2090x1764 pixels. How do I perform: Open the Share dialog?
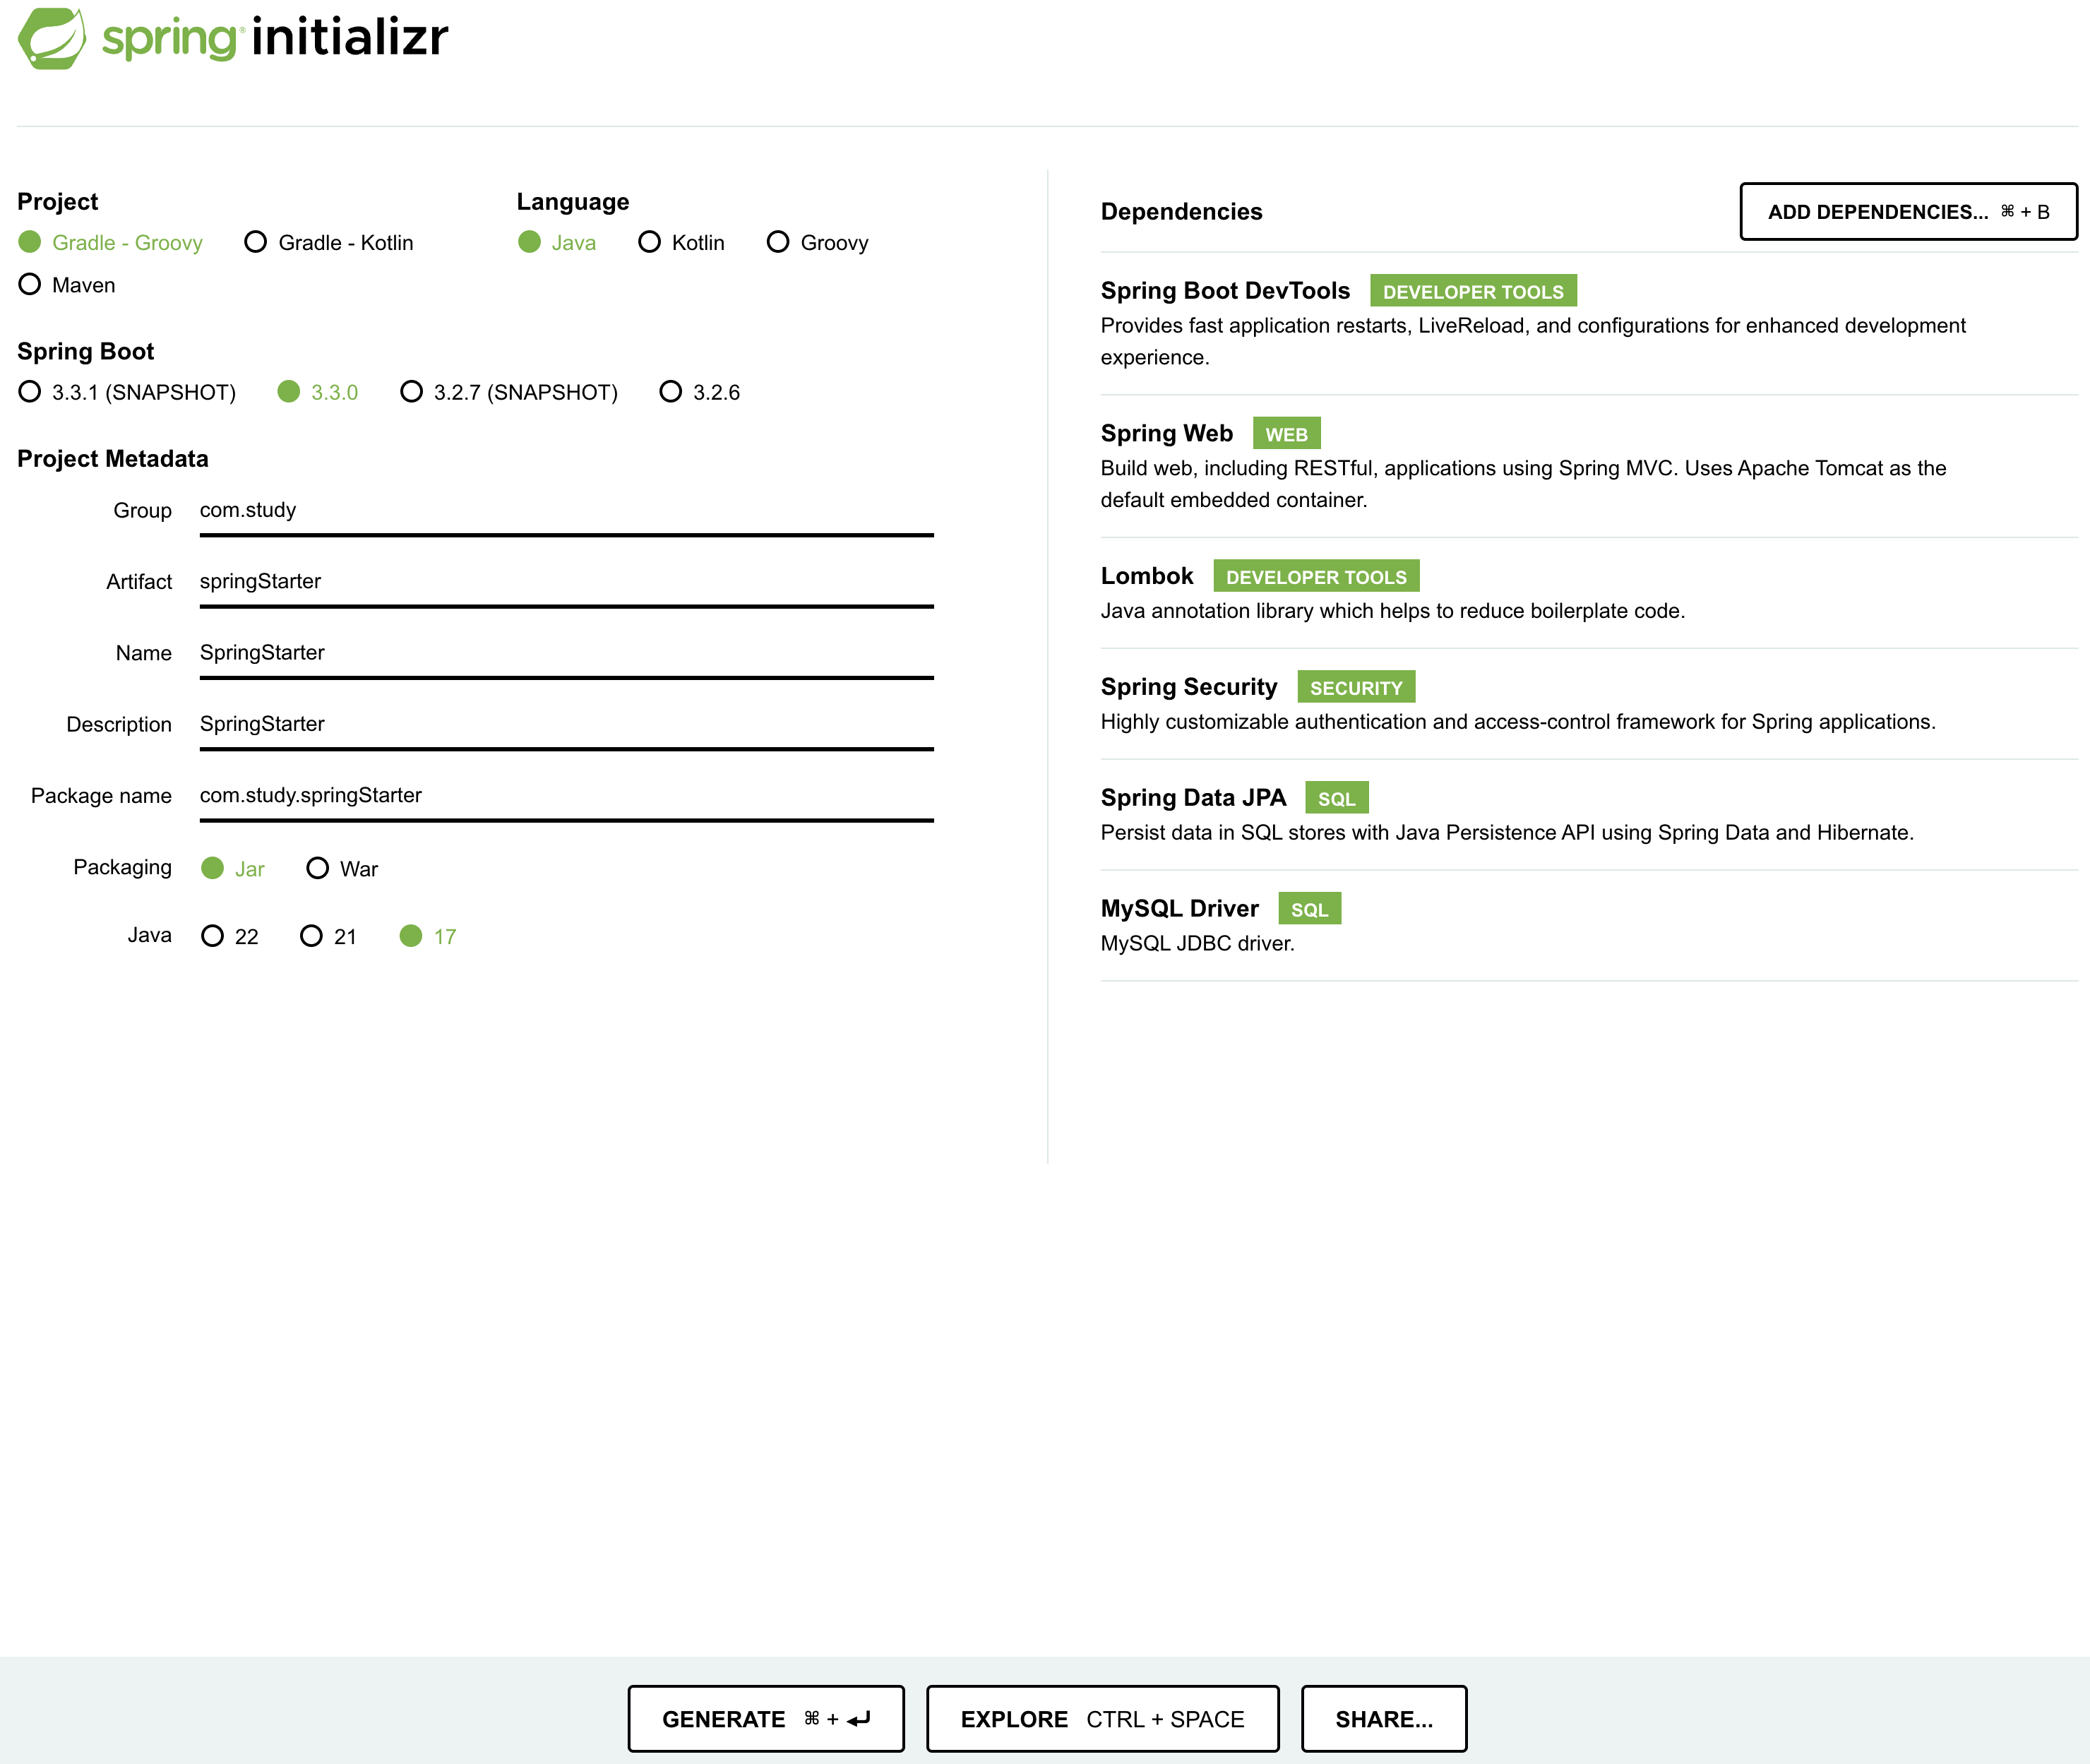pyautogui.click(x=1383, y=1719)
